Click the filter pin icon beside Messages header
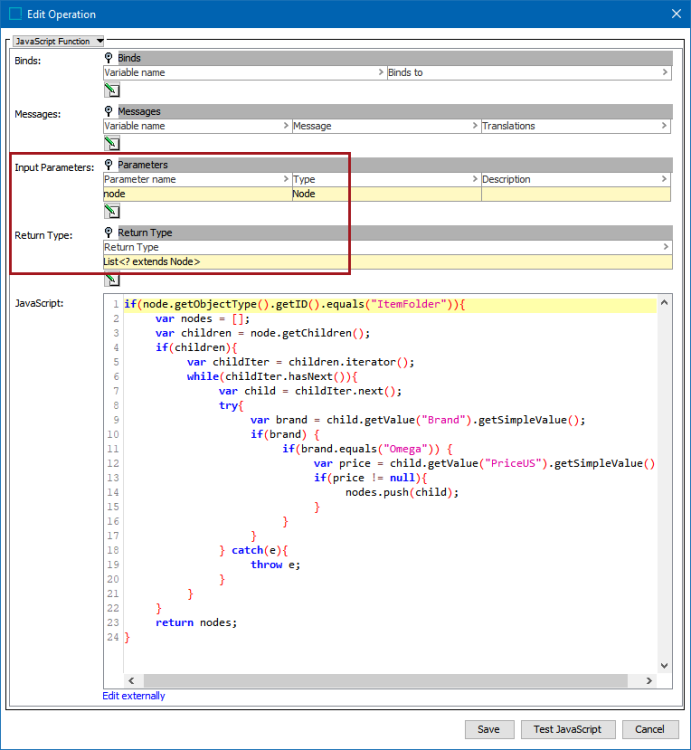 [109, 111]
